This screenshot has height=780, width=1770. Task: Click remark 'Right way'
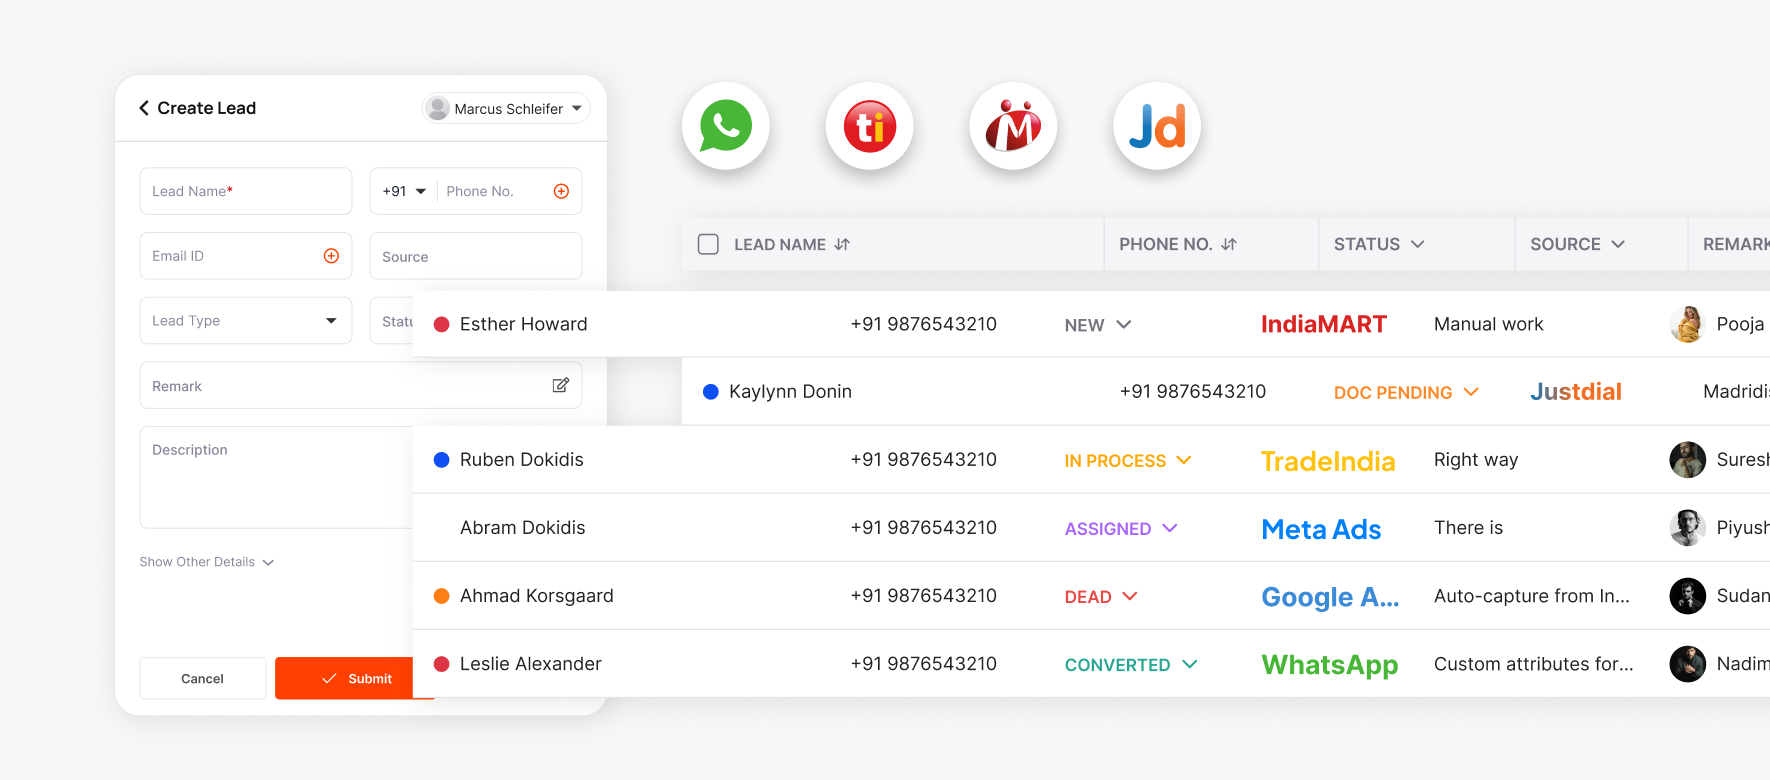(x=1476, y=460)
